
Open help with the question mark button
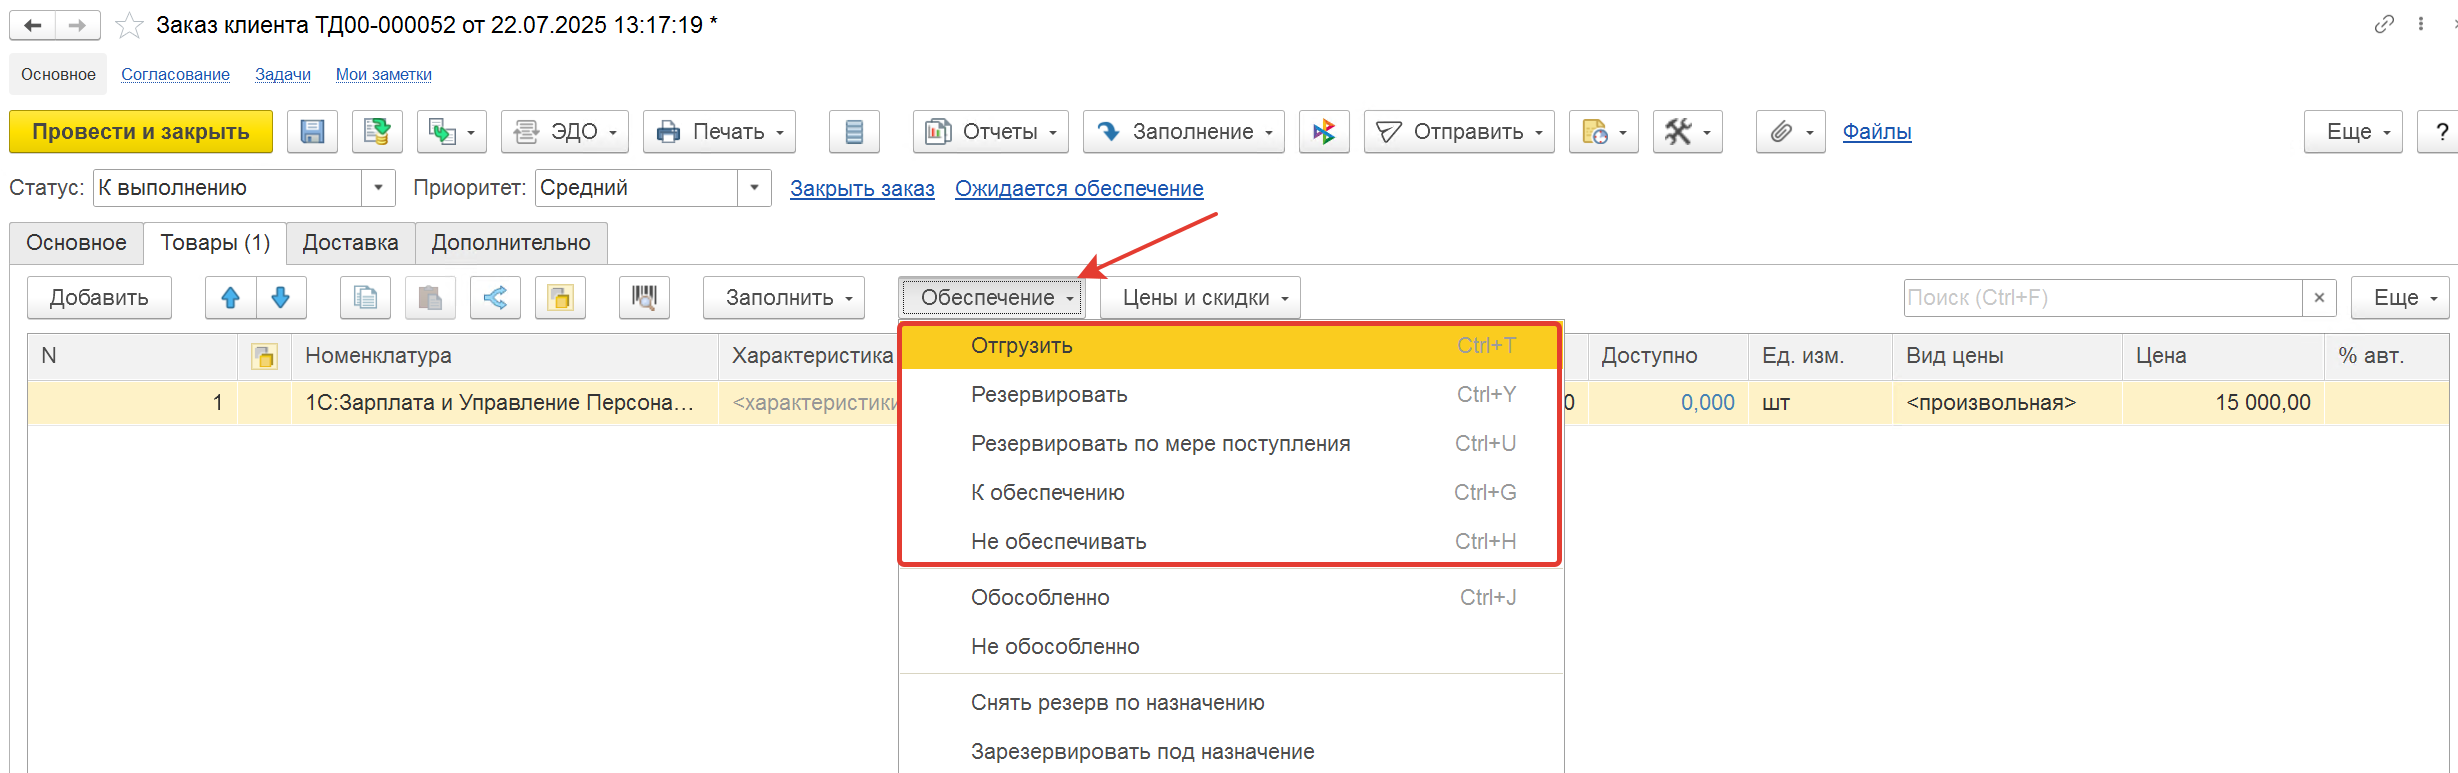click(x=2438, y=132)
